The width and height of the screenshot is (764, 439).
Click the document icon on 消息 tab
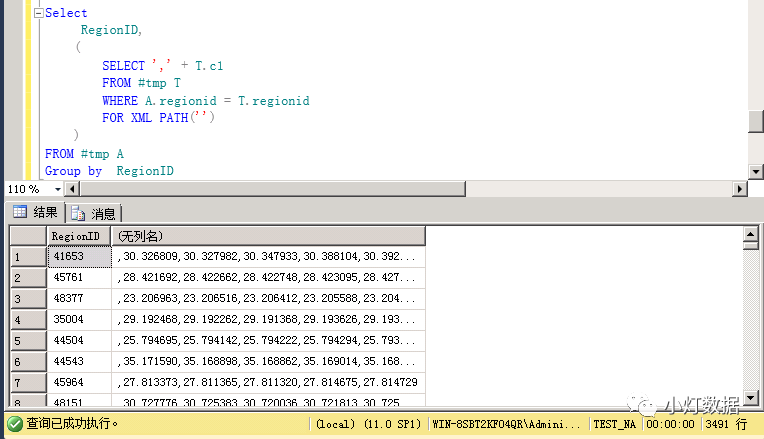tap(78, 213)
